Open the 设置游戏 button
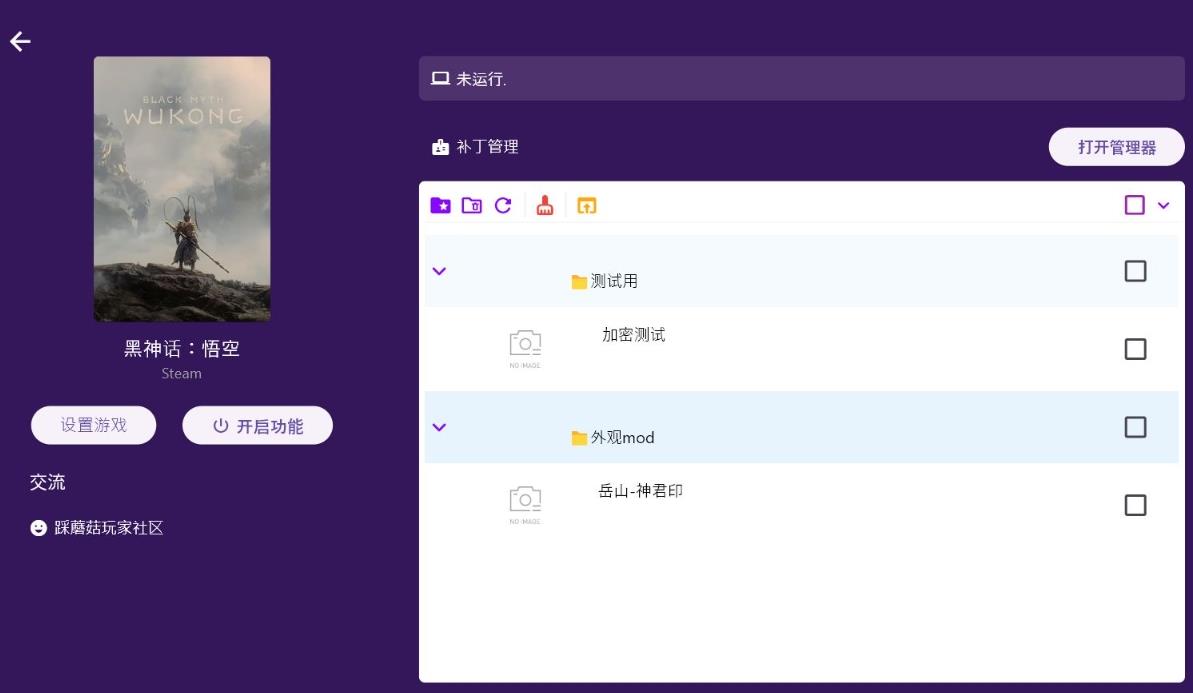Image resolution: width=1193 pixels, height=693 pixels. coord(94,425)
